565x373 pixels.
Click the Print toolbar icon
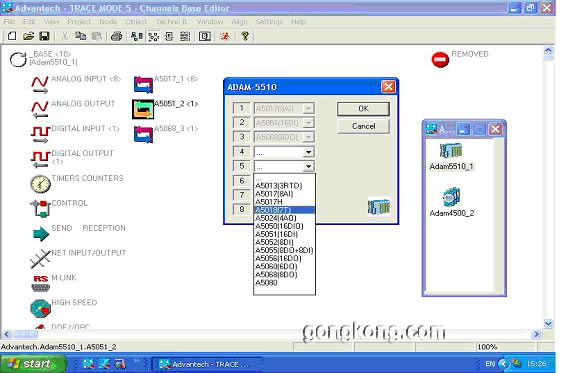[116, 36]
